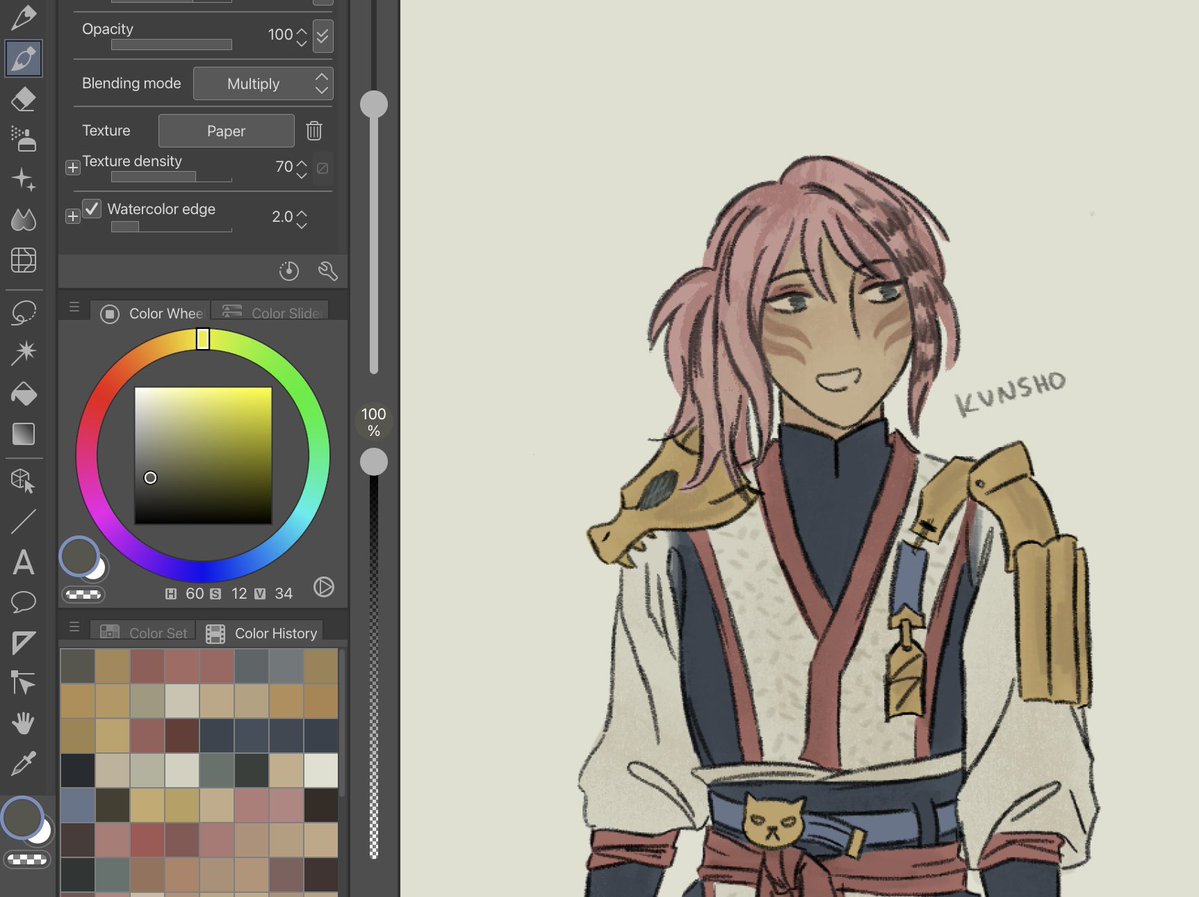This screenshot has height=897, width=1199.
Task: Select the Fill bucket tool
Action: [x=24, y=393]
